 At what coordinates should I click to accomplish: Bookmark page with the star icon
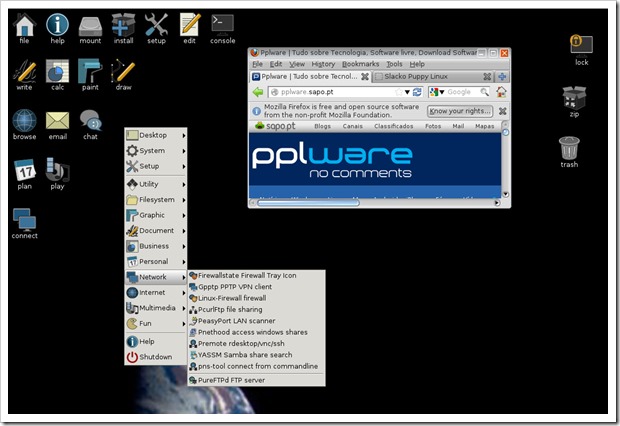pos(399,92)
